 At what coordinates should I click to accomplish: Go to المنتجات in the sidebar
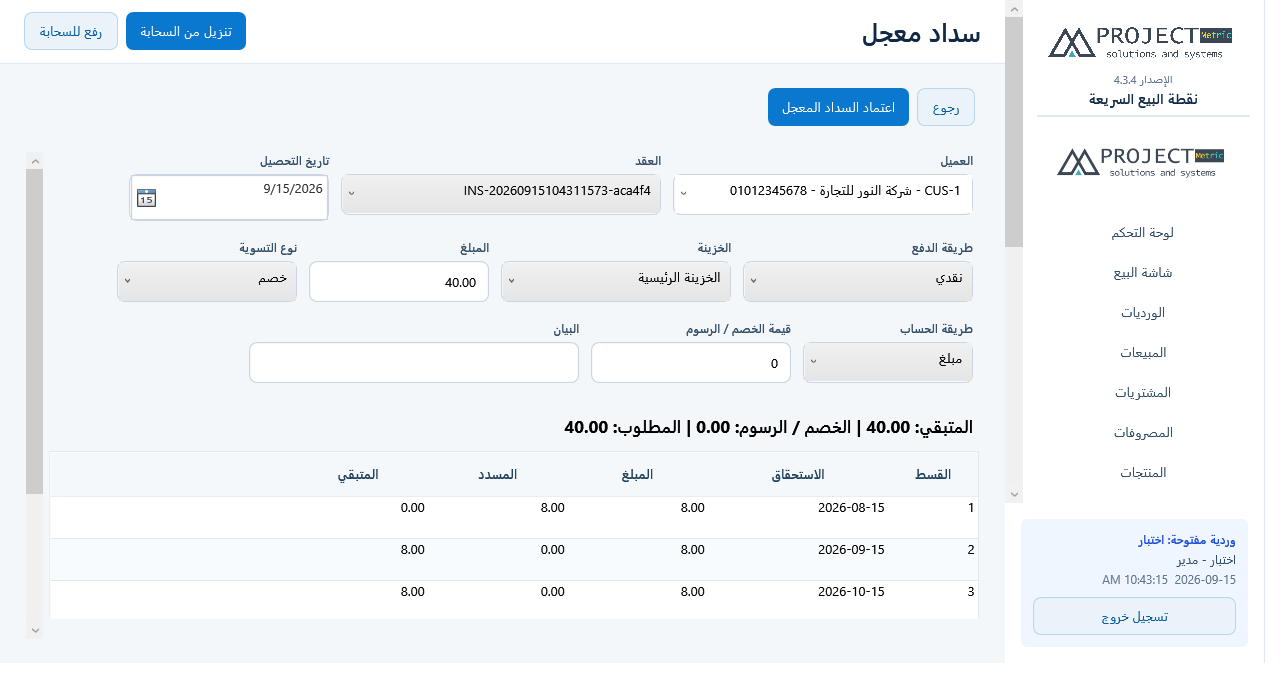click(1142, 472)
